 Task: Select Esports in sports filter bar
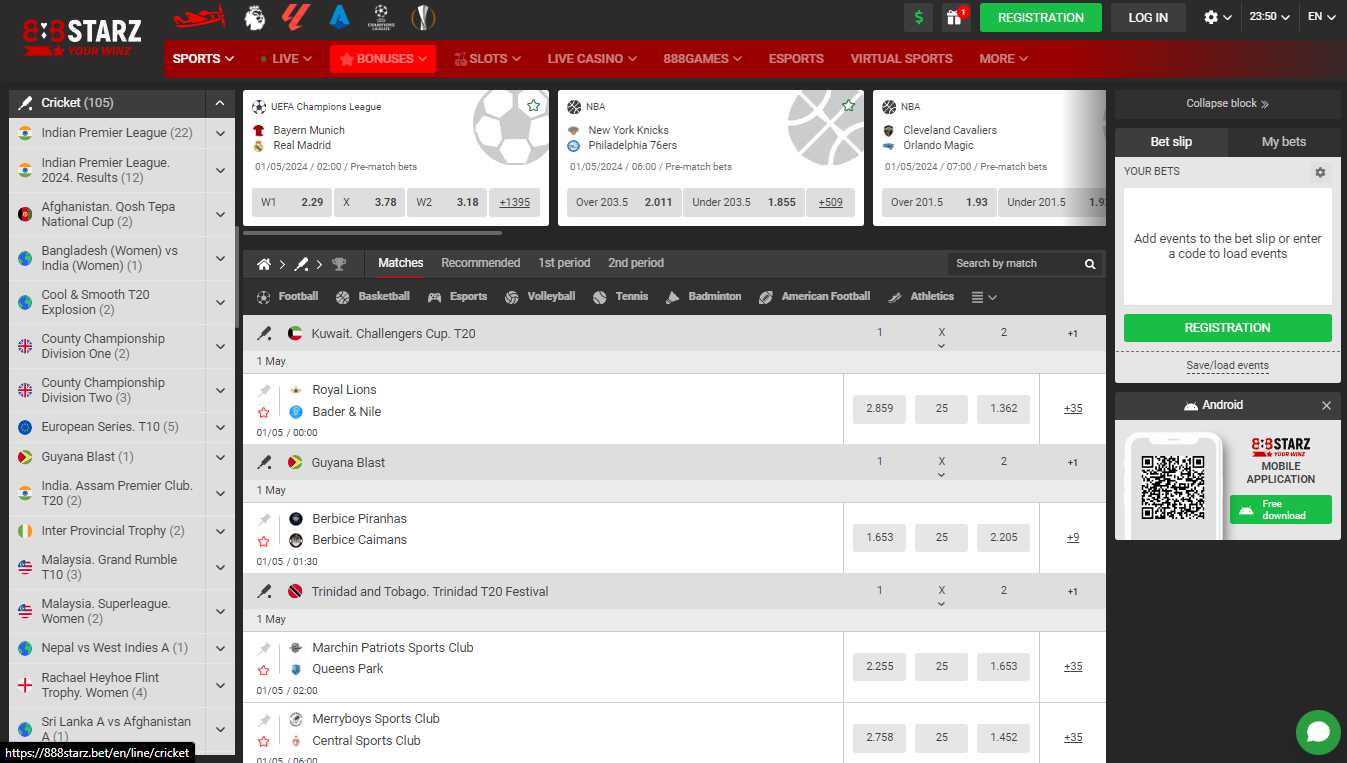457,297
